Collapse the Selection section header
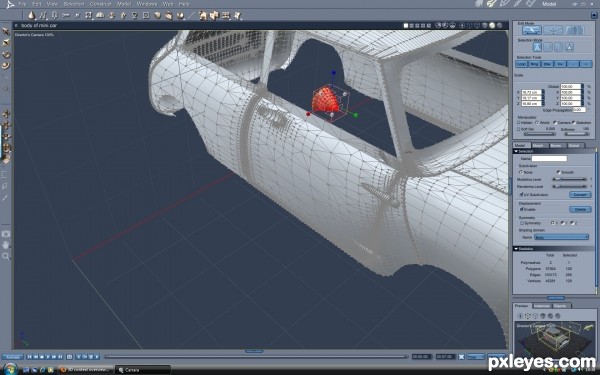This screenshot has height=375, width=600. [554, 151]
